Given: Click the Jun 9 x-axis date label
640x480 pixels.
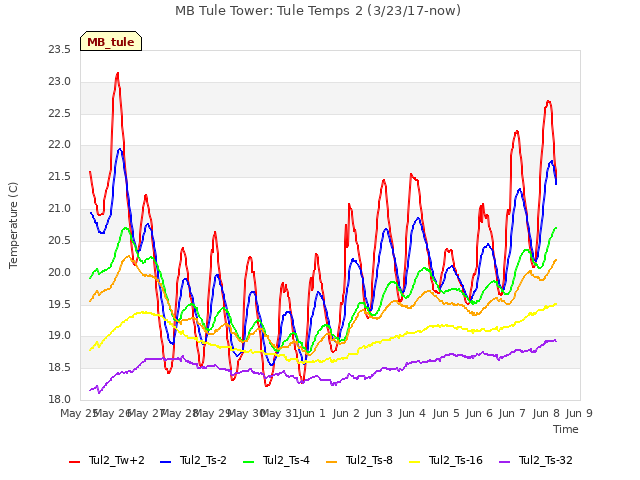Looking at the screenshot, I should click(x=579, y=413).
